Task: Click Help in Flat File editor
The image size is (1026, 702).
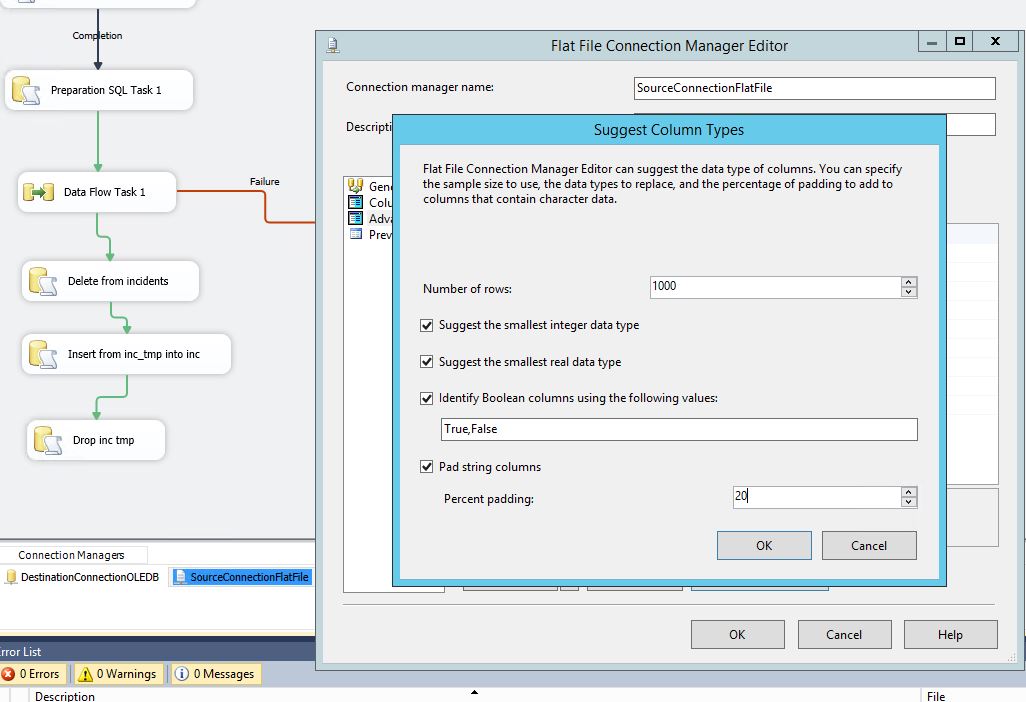Action: [x=950, y=634]
